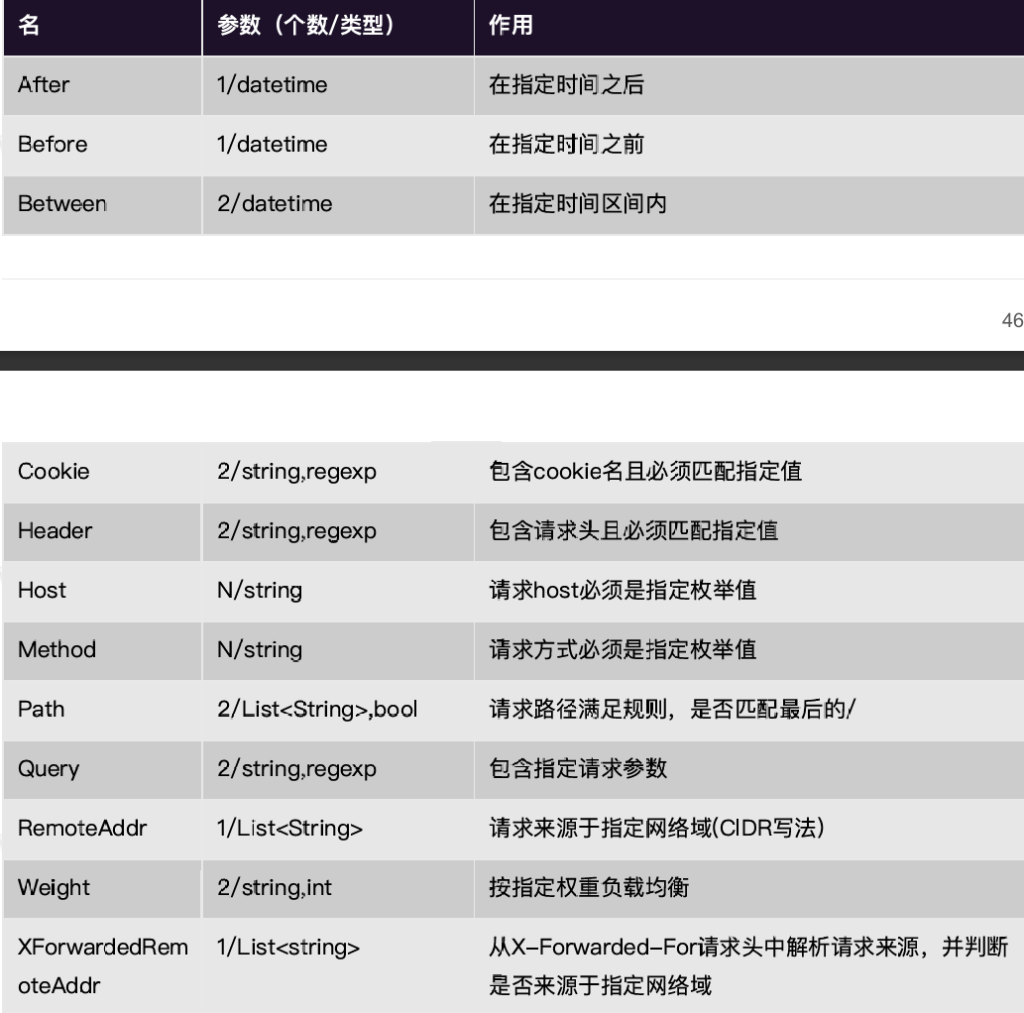
Task: Select the Before row name cell
Action: pyautogui.click(x=52, y=144)
